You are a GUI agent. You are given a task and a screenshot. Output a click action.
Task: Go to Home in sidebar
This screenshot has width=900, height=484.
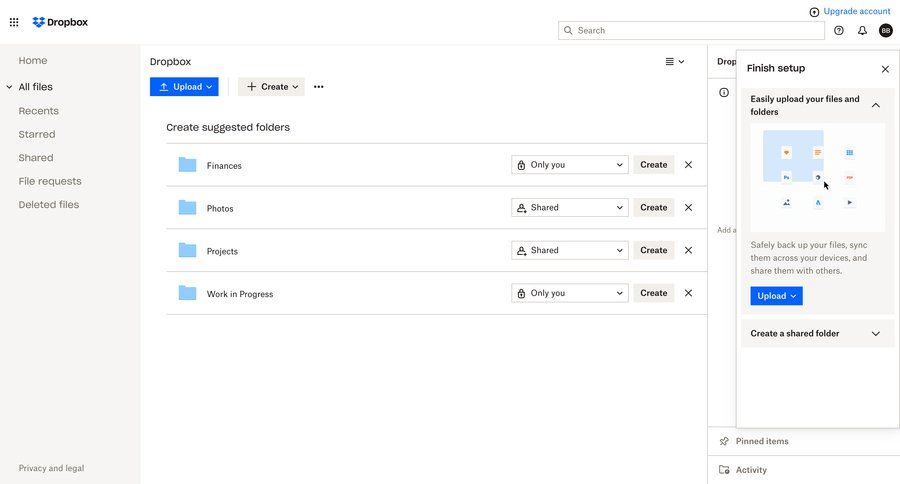pyautogui.click(x=33, y=60)
